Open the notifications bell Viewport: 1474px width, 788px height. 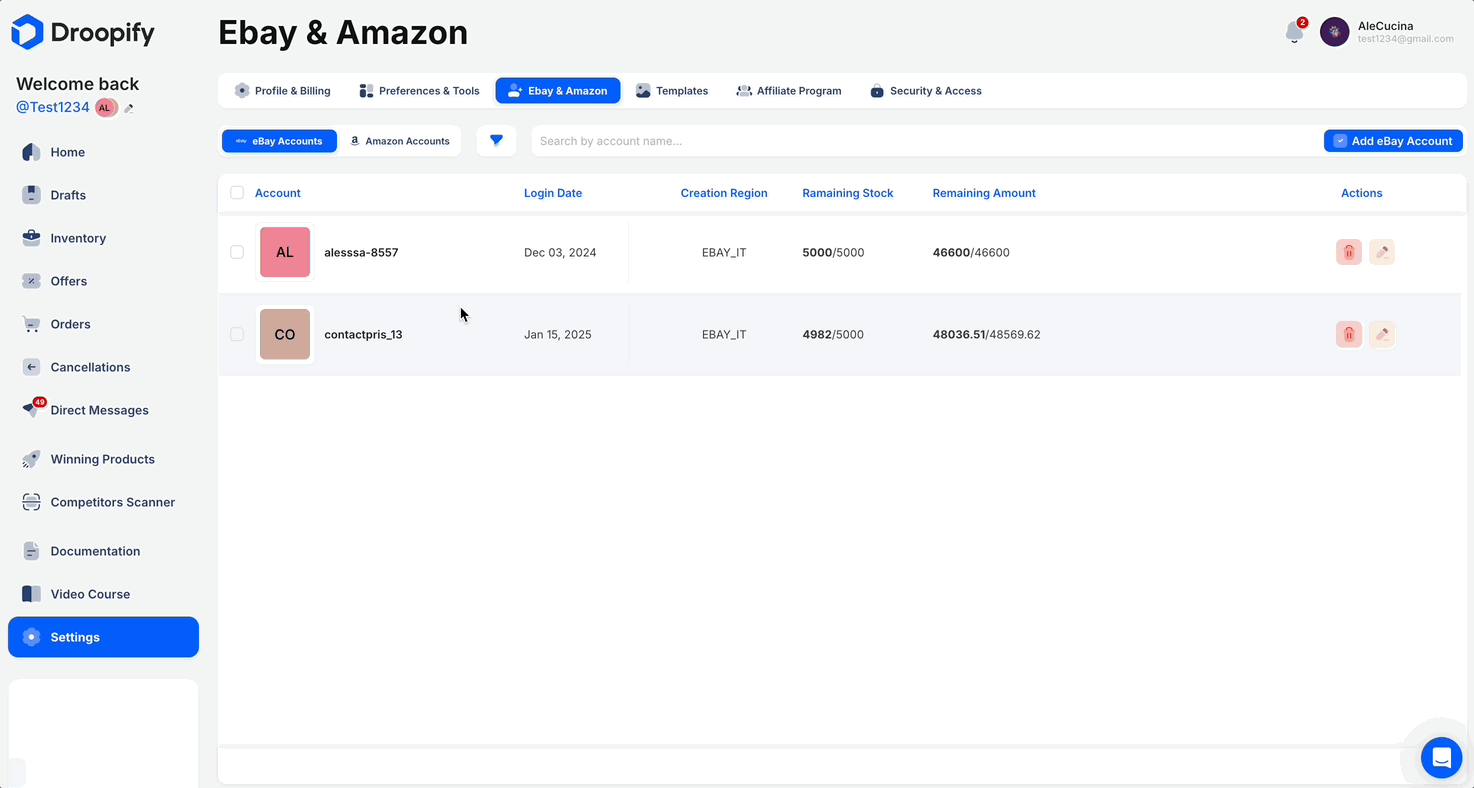click(1294, 32)
